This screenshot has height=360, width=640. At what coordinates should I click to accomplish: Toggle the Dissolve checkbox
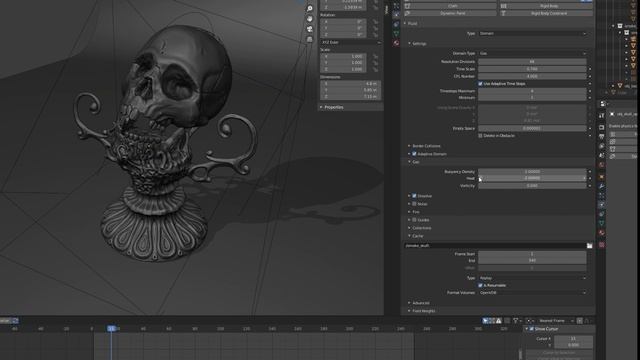pos(414,196)
